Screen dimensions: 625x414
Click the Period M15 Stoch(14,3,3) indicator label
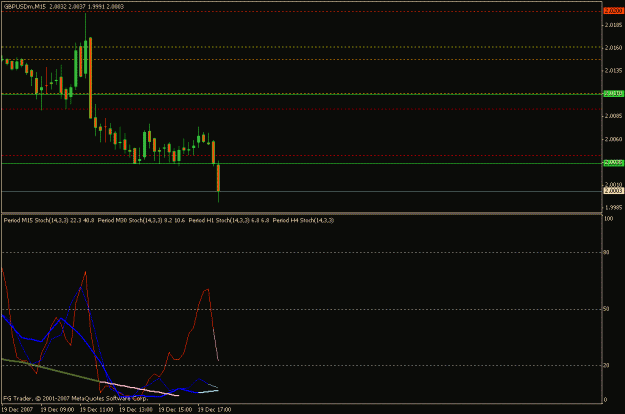(36, 220)
